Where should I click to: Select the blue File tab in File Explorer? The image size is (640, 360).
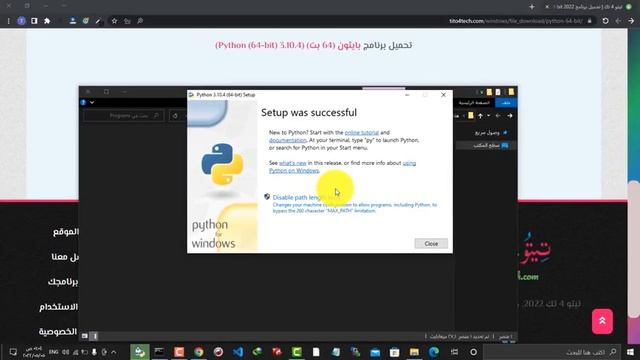coord(506,103)
